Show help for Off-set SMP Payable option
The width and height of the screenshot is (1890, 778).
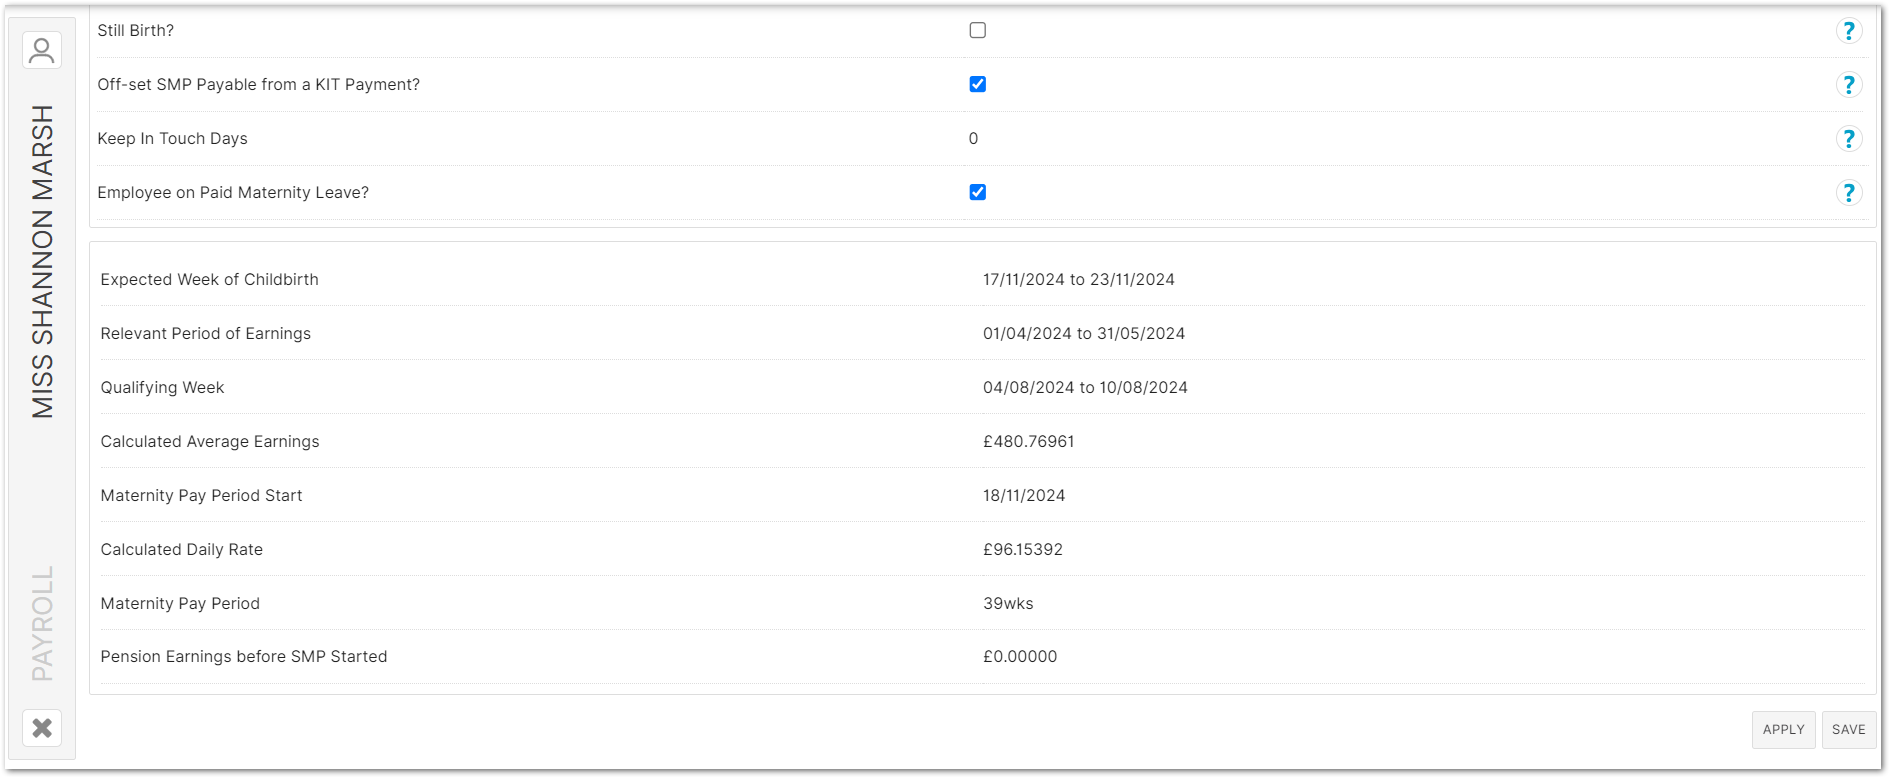tap(1848, 85)
